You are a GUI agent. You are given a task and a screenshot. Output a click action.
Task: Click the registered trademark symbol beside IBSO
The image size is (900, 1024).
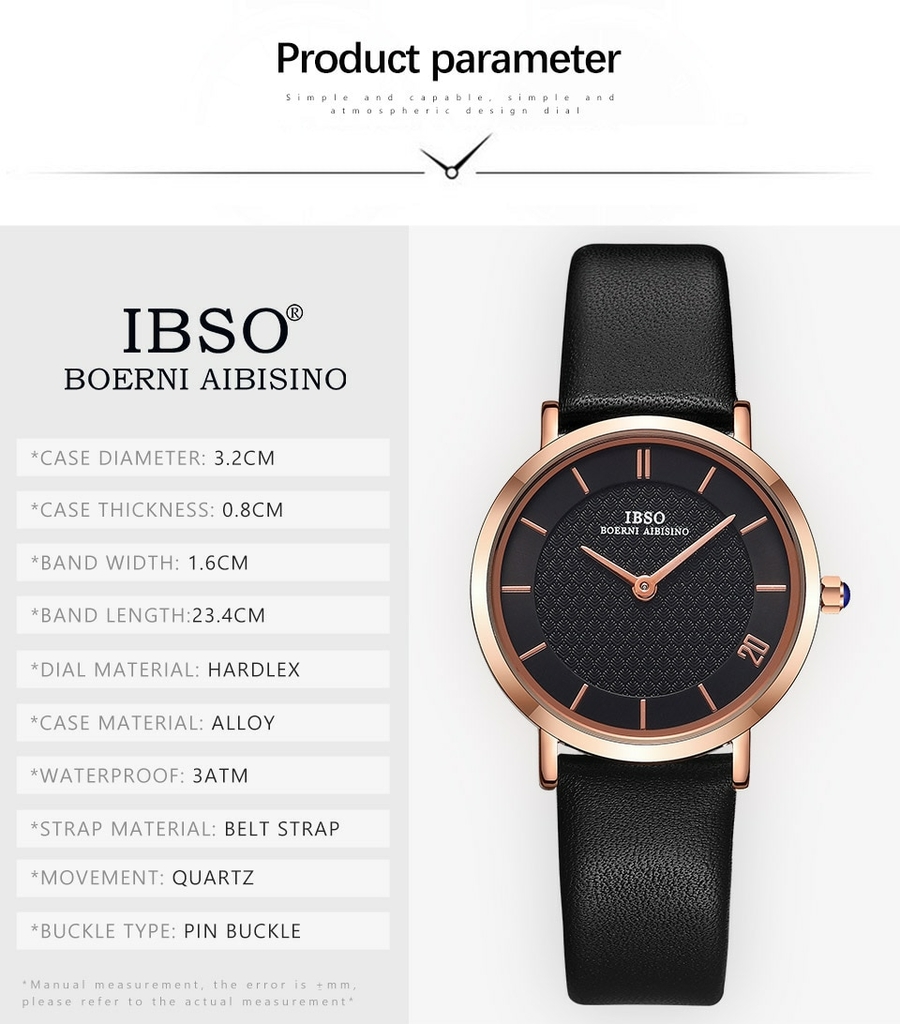295,313
